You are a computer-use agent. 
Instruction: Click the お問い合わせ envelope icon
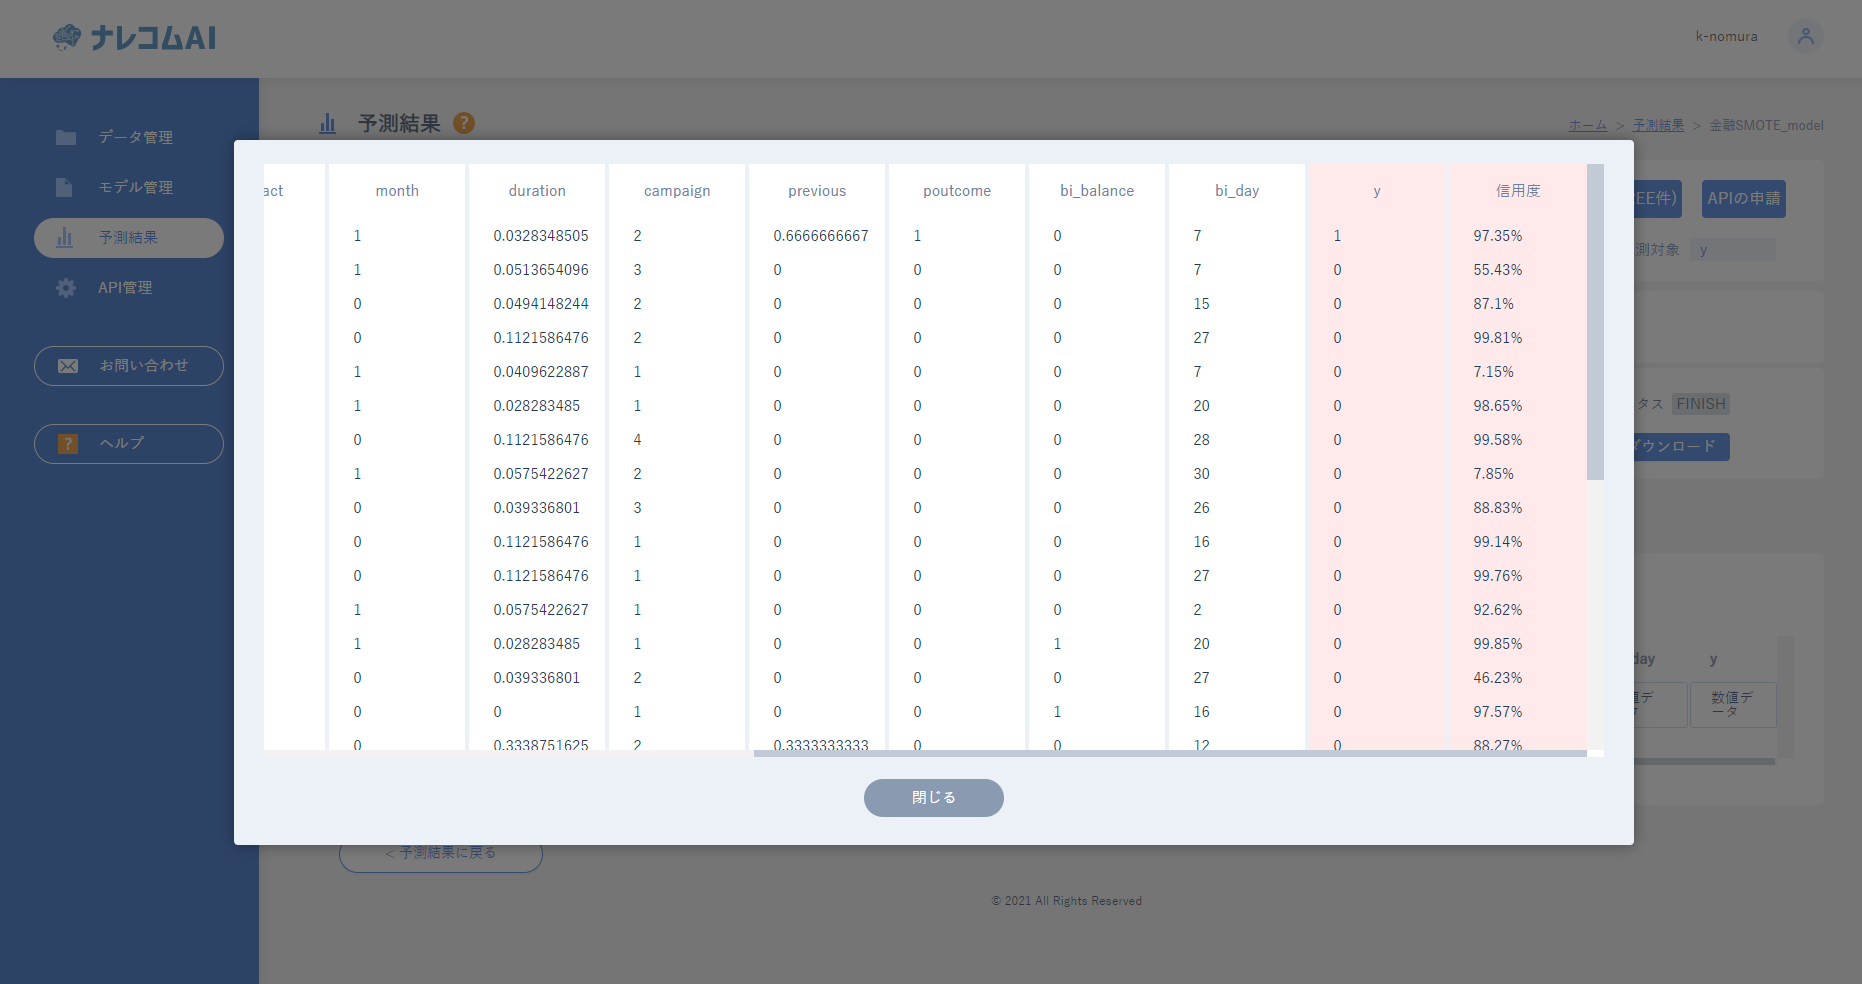tap(68, 366)
